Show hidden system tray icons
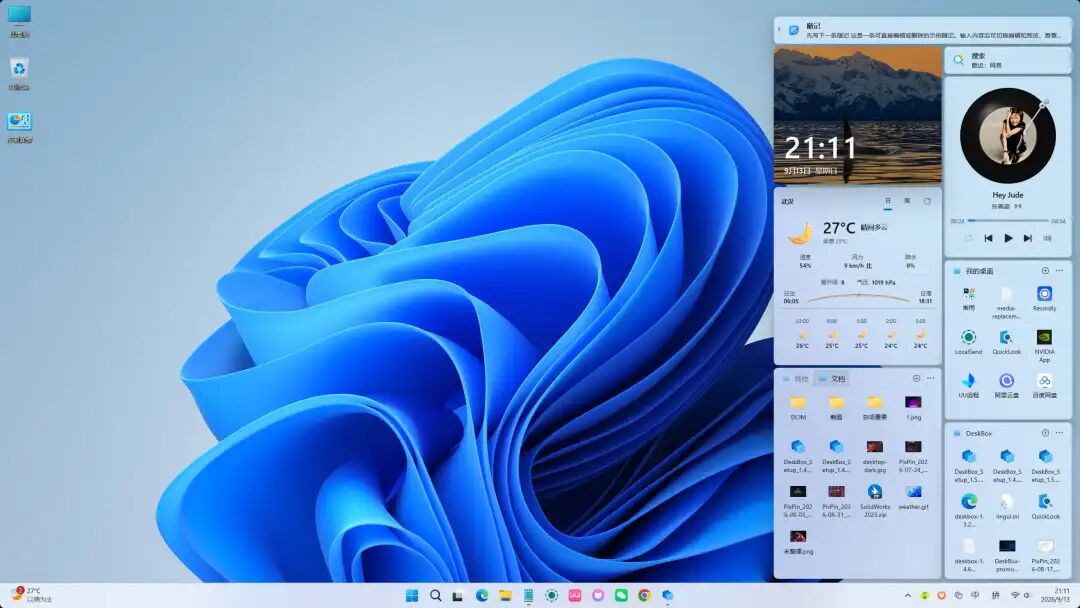 pos(908,596)
